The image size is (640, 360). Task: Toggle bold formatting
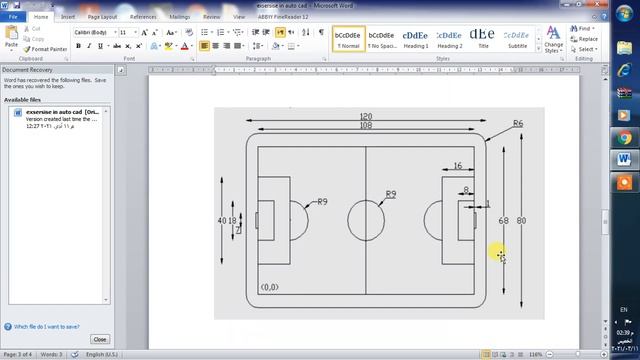click(x=78, y=46)
